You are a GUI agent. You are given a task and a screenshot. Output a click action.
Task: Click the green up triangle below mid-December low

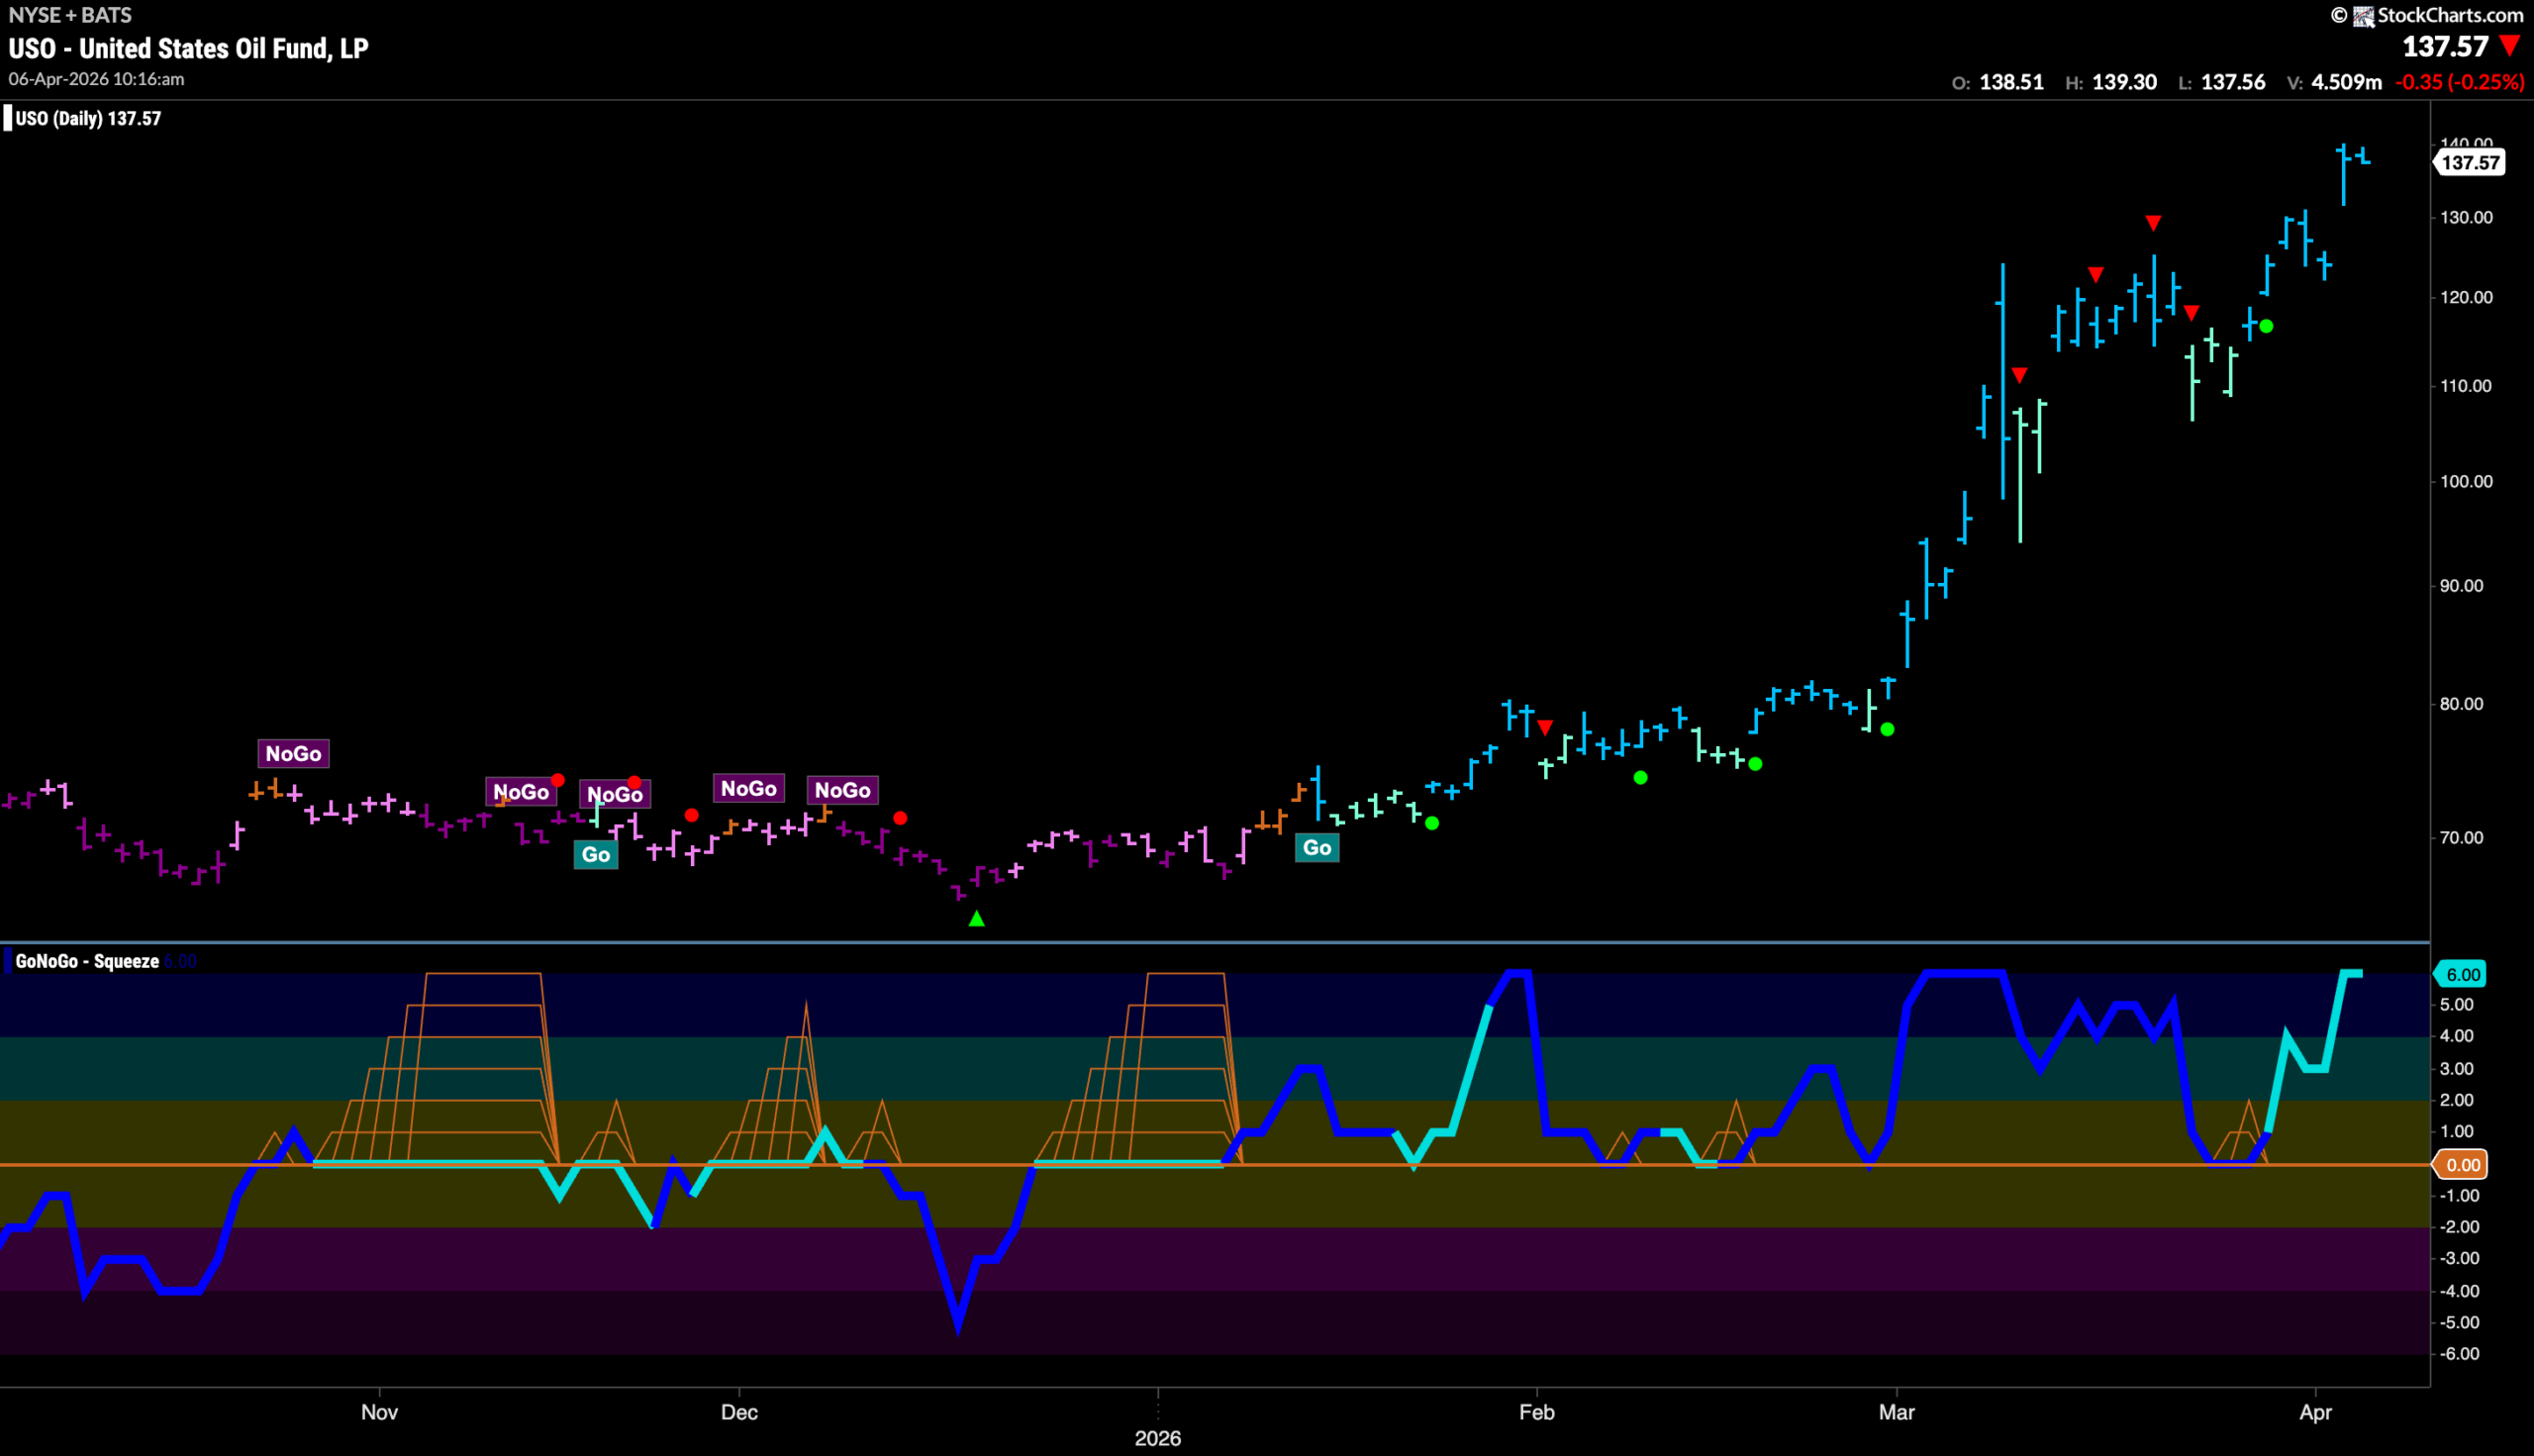[x=977, y=918]
